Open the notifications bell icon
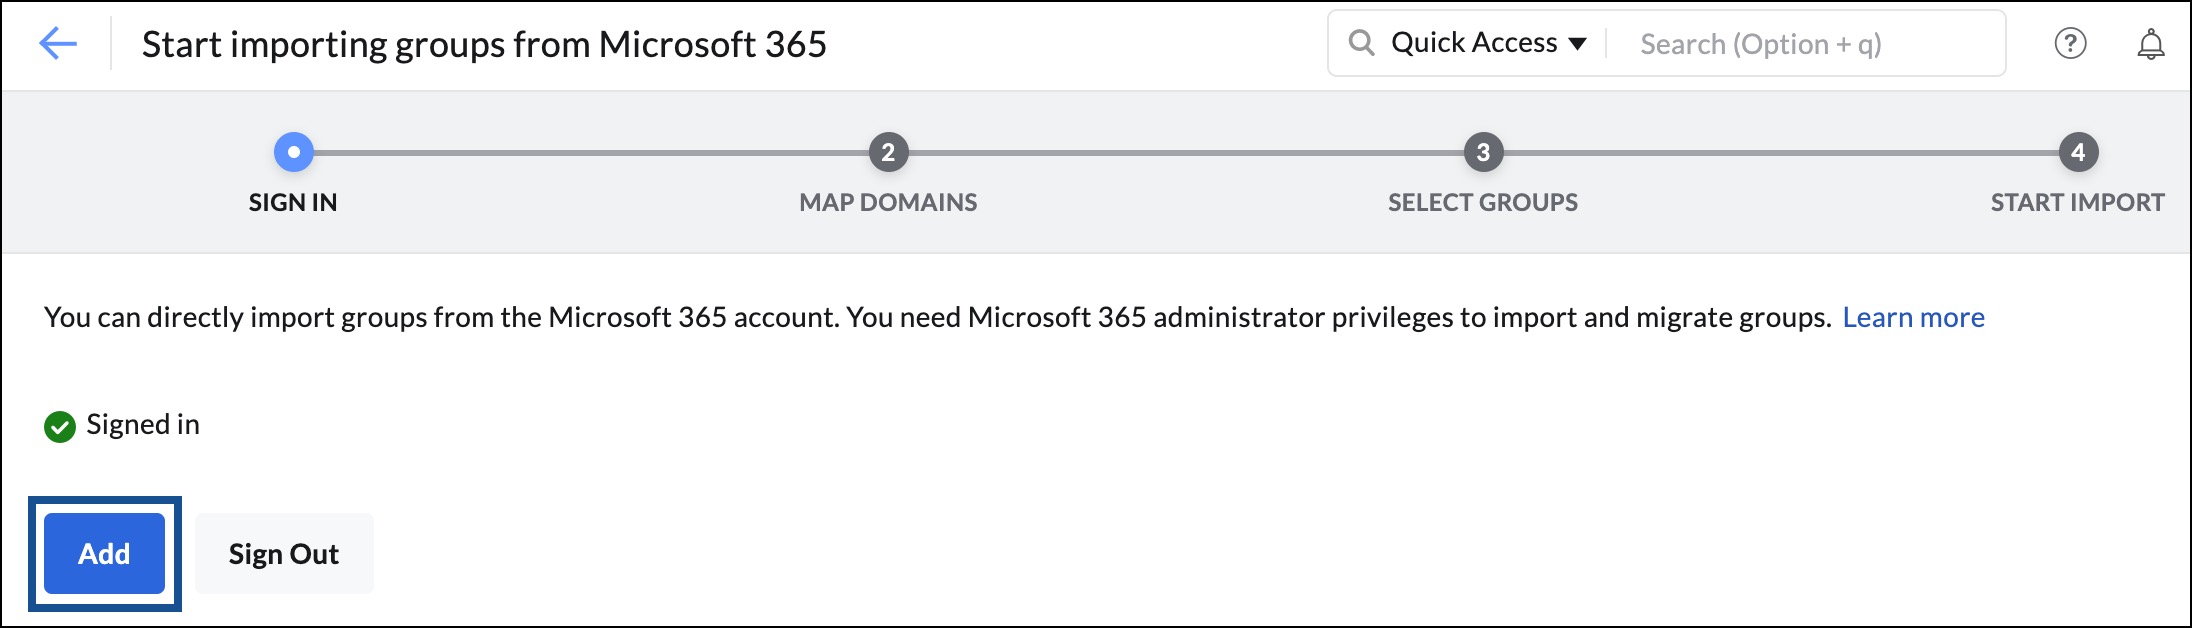Image resolution: width=2192 pixels, height=628 pixels. coord(2151,44)
